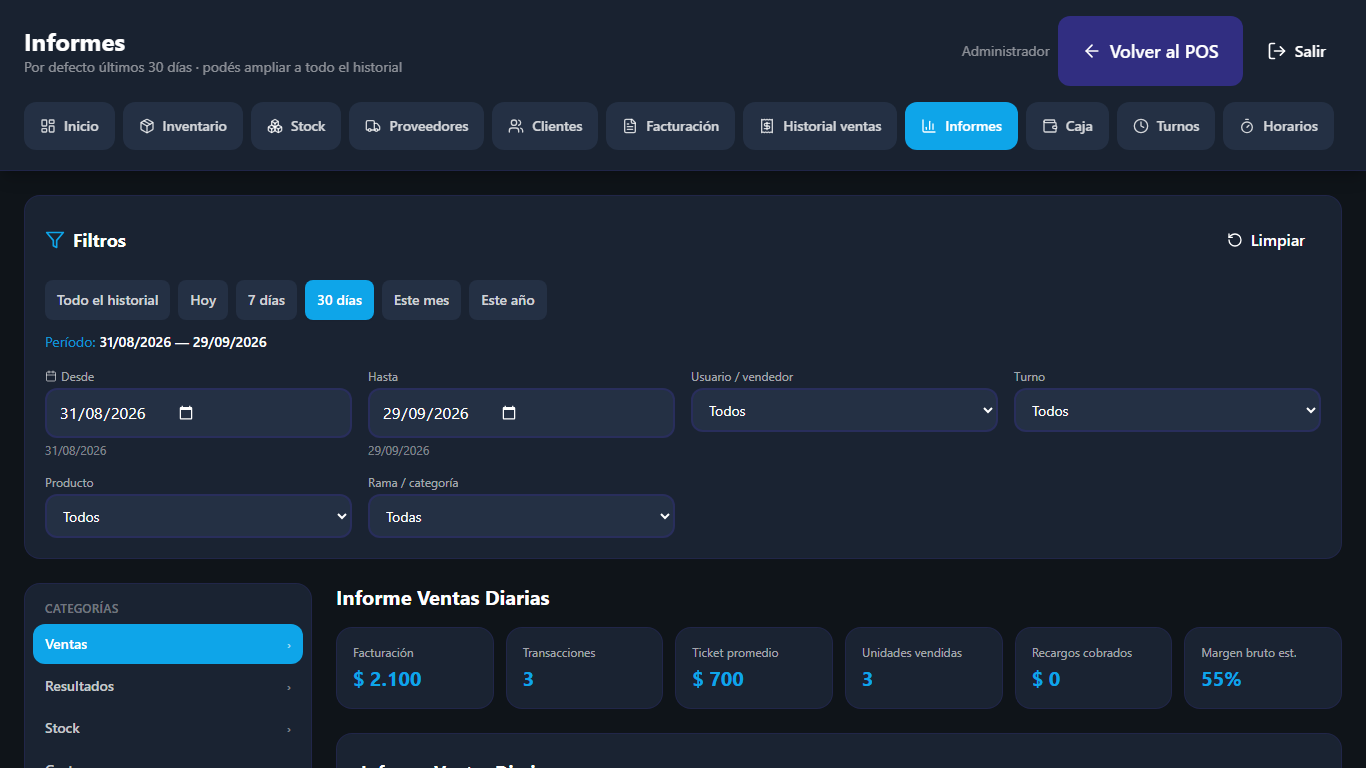The image size is (1366, 768).
Task: Click the Clientes people icon
Action: (516, 126)
